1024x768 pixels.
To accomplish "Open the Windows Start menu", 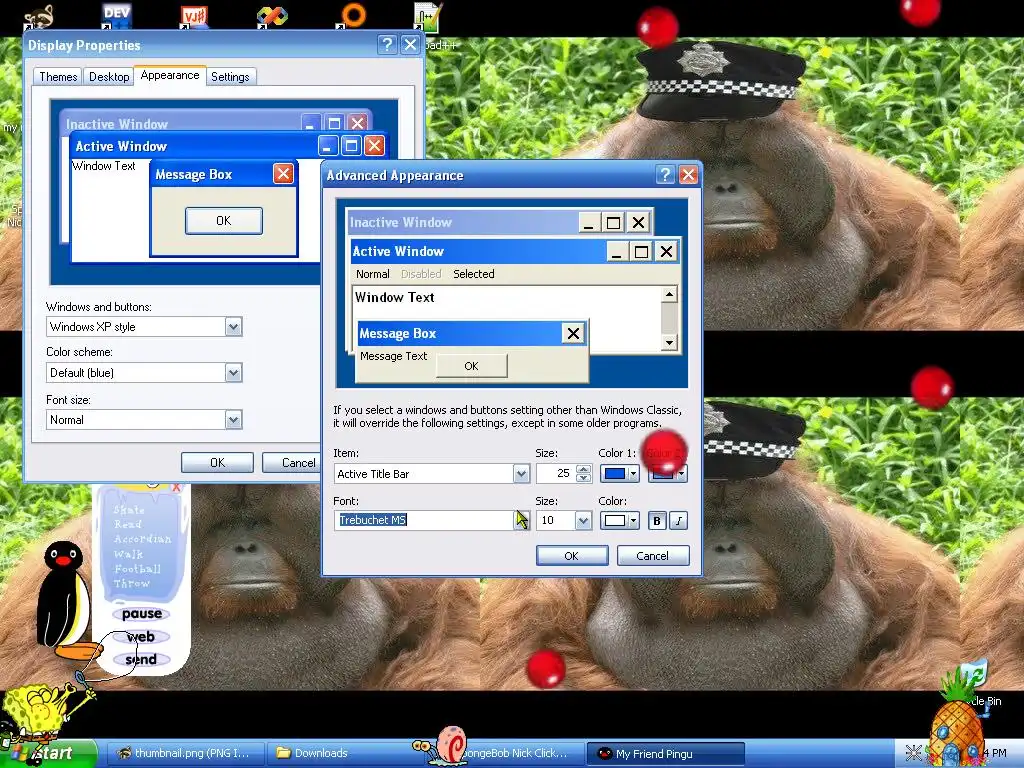I will (49, 753).
